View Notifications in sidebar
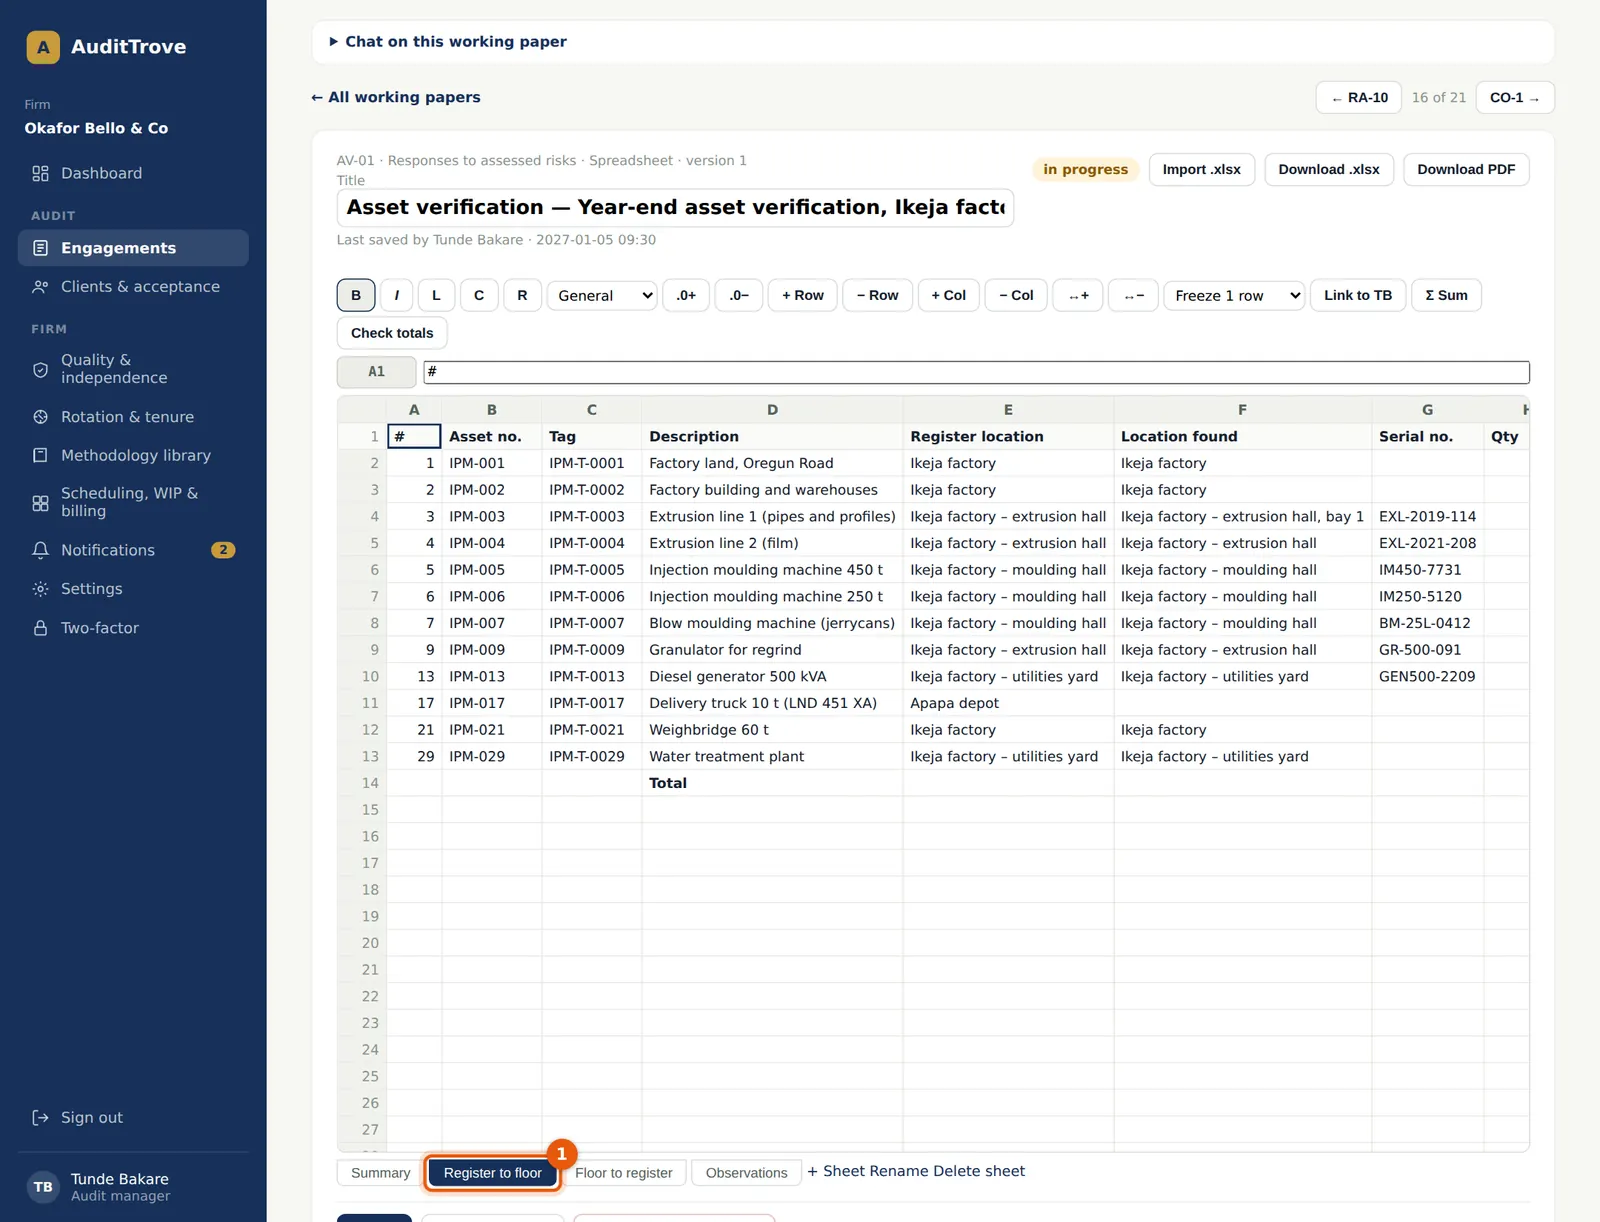This screenshot has width=1600, height=1222. (x=133, y=550)
